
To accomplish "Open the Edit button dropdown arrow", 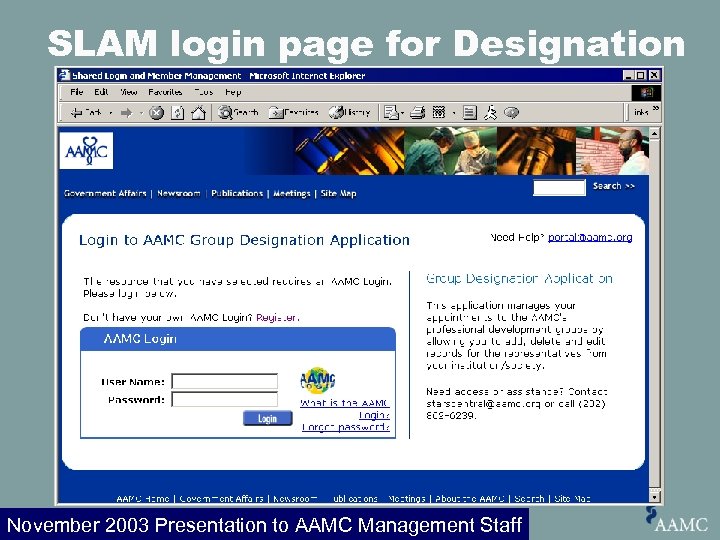I will [454, 113].
